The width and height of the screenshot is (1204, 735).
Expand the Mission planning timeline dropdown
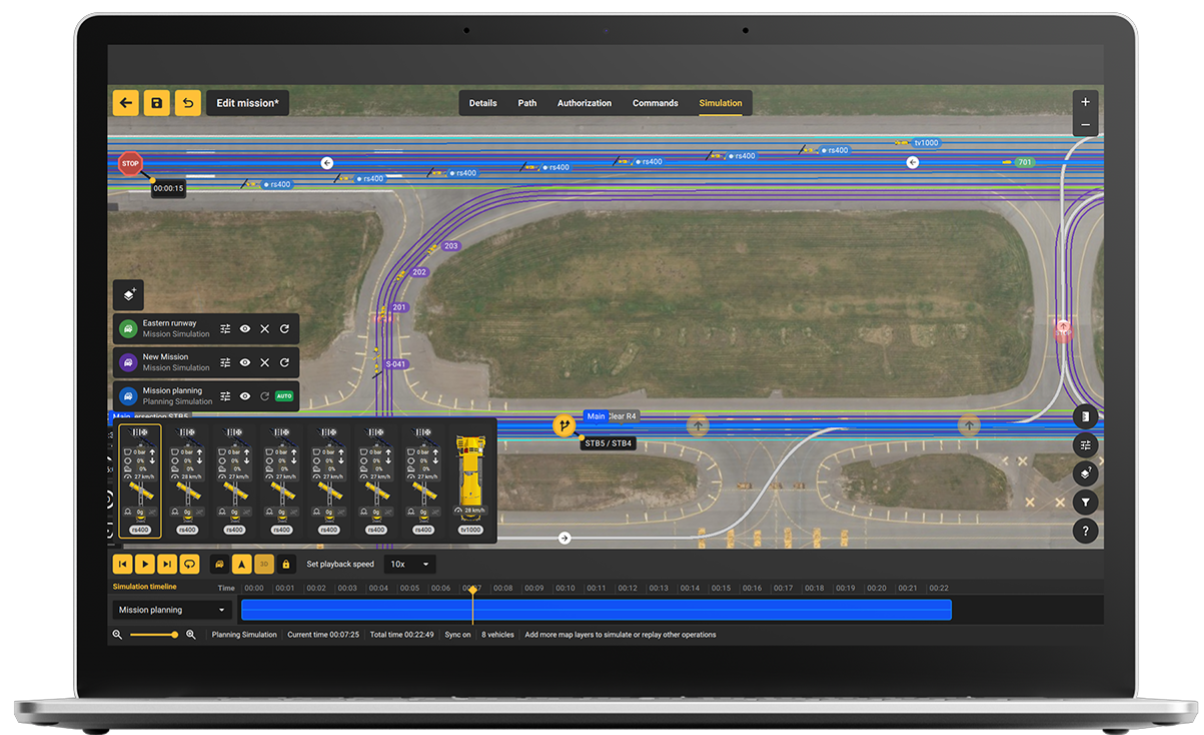(x=172, y=610)
